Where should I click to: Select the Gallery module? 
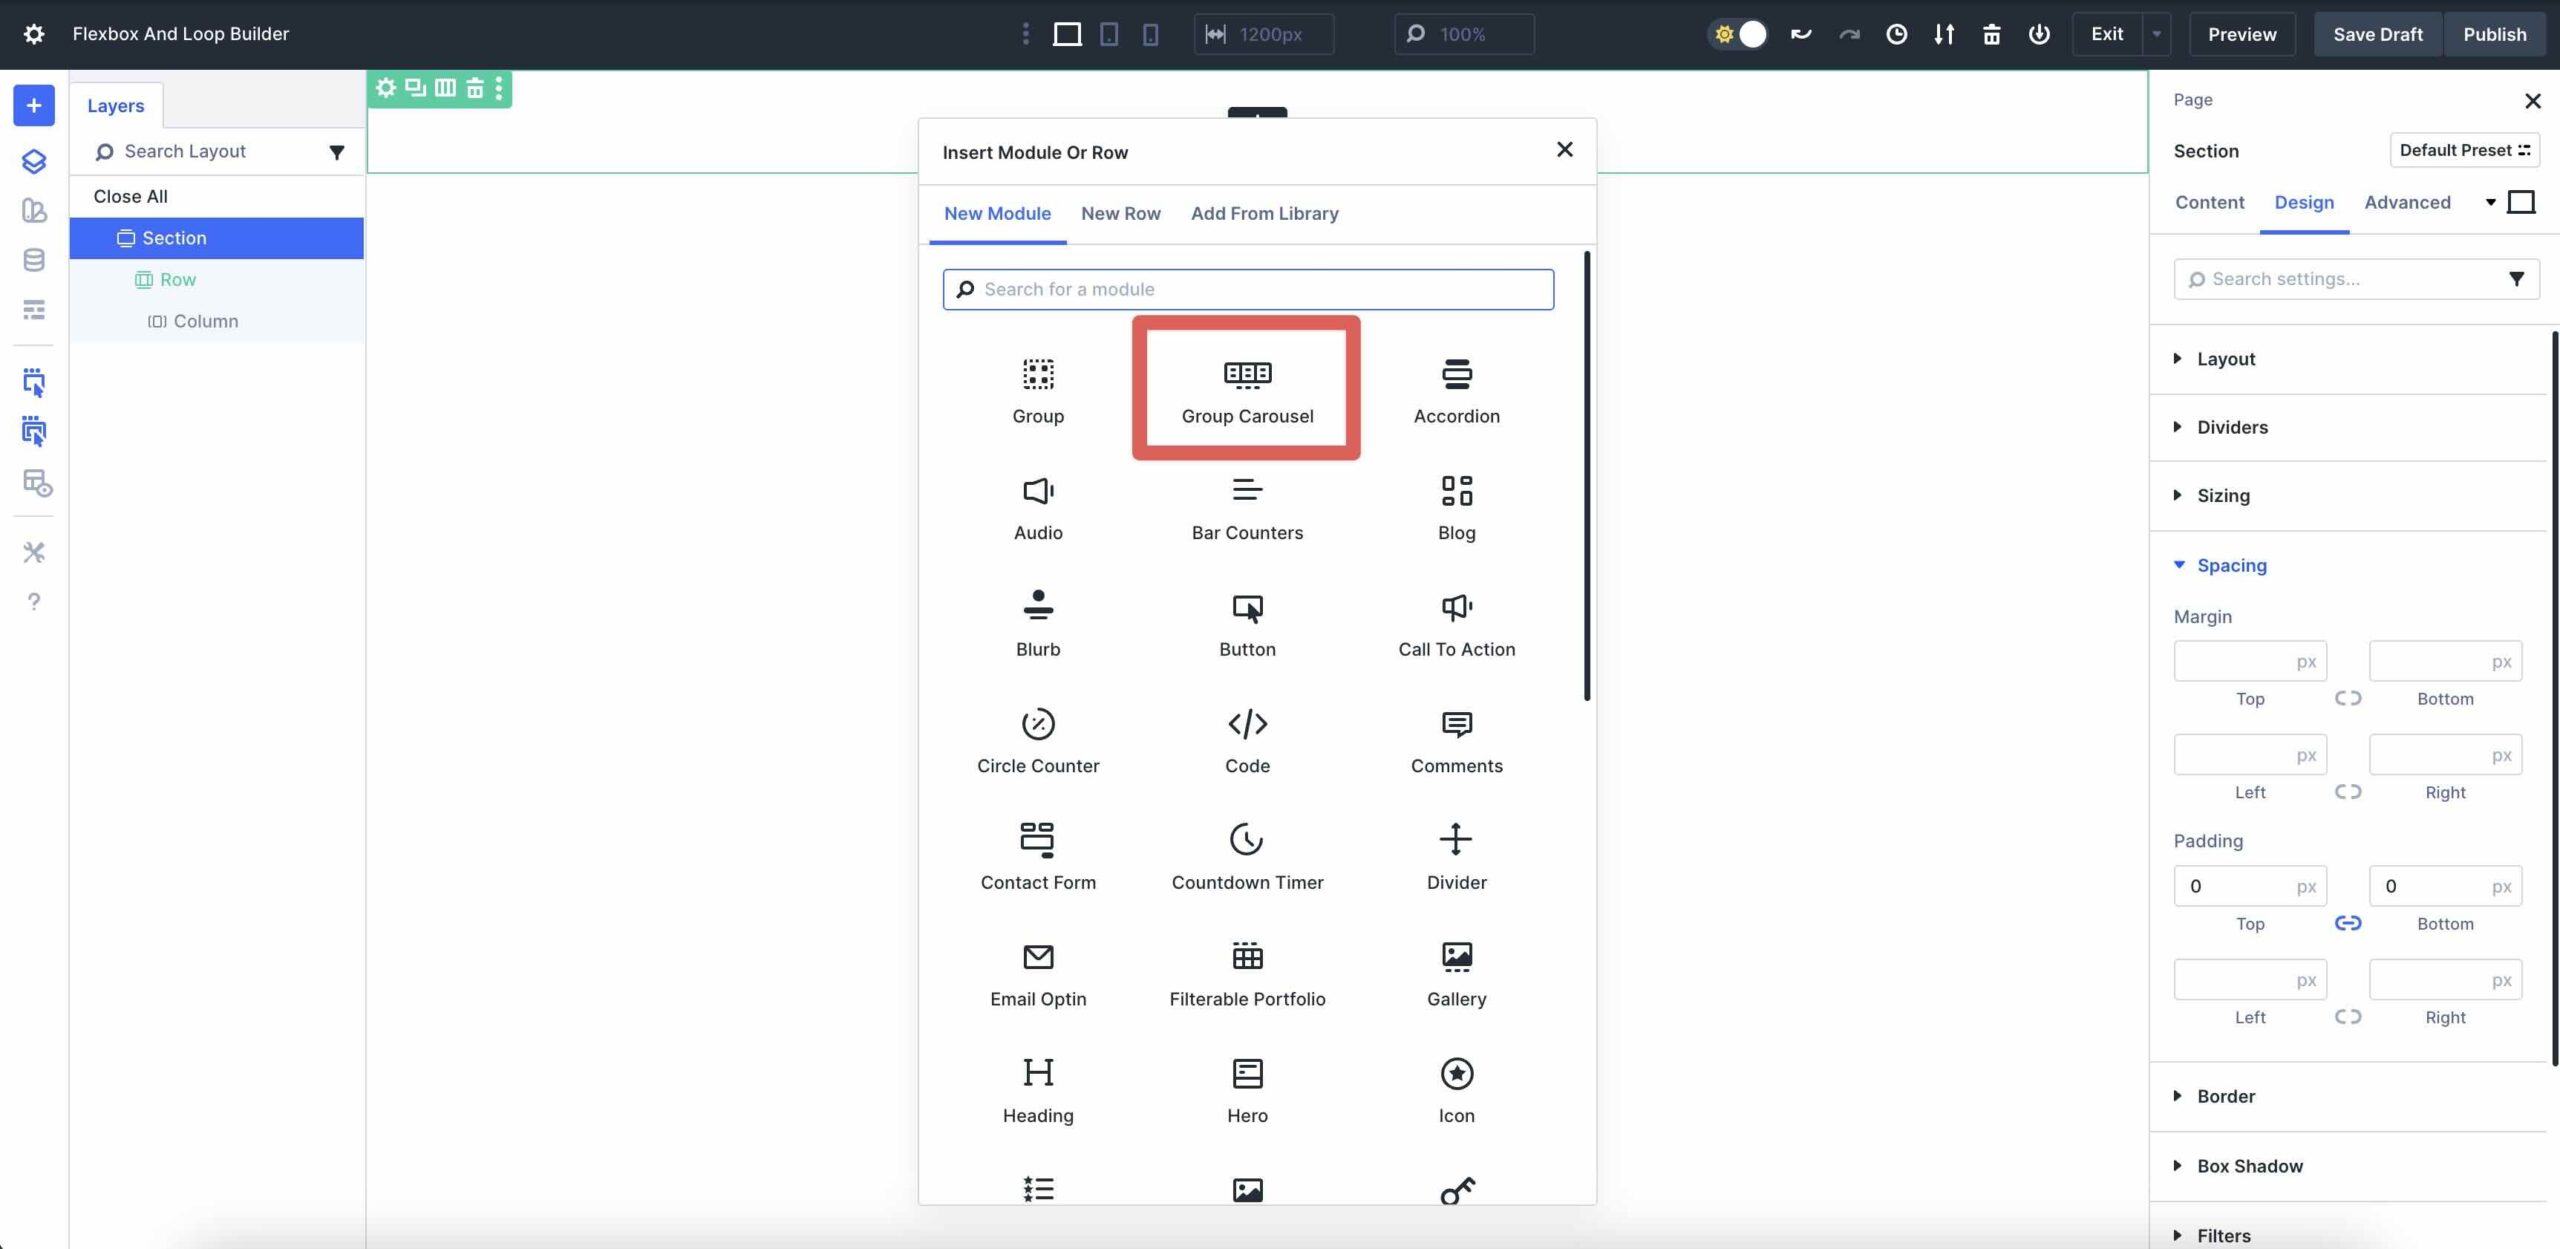click(x=1456, y=972)
